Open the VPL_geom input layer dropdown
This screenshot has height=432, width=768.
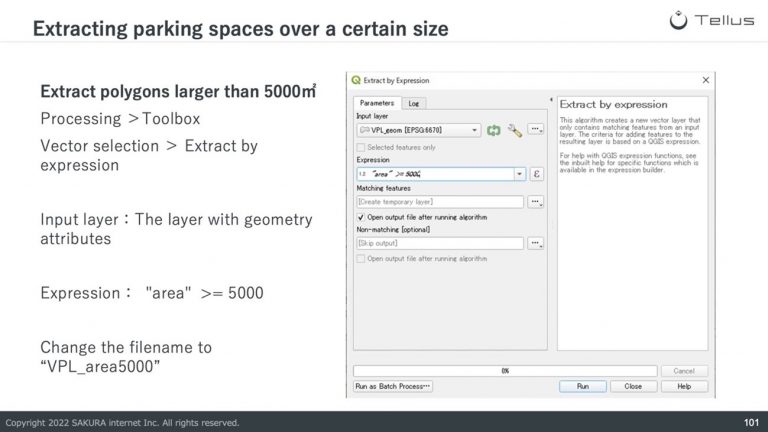(419, 130)
